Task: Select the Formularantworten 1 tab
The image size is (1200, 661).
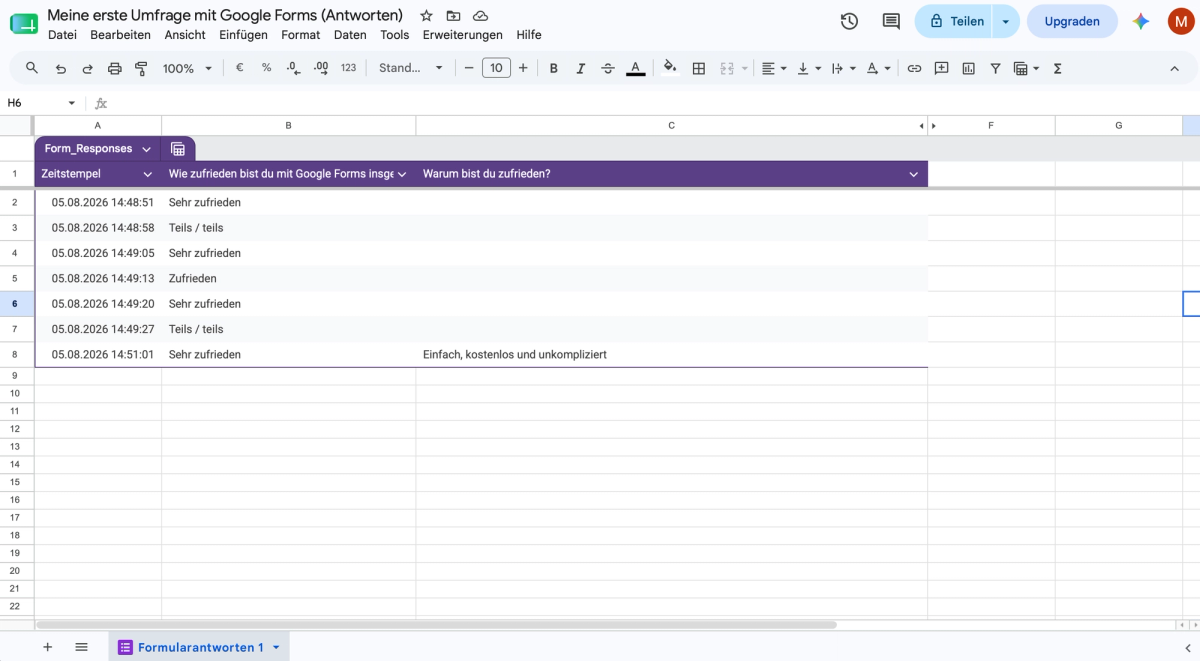Action: point(200,647)
